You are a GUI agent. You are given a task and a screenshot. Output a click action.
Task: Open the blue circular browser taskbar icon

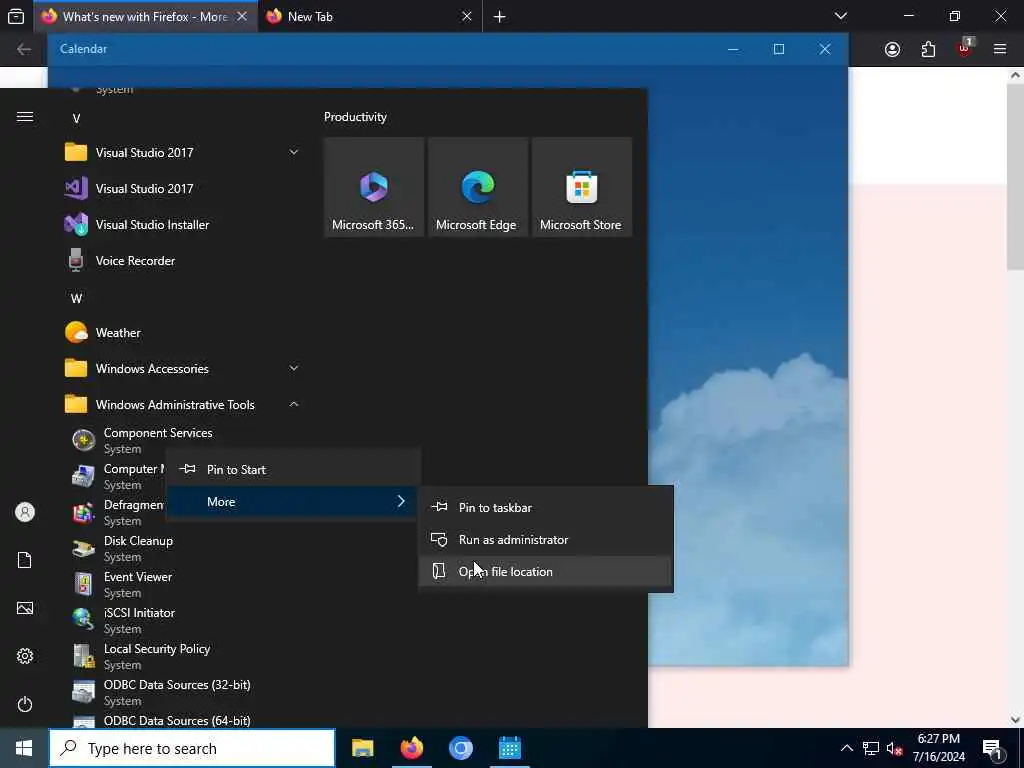(x=460, y=748)
